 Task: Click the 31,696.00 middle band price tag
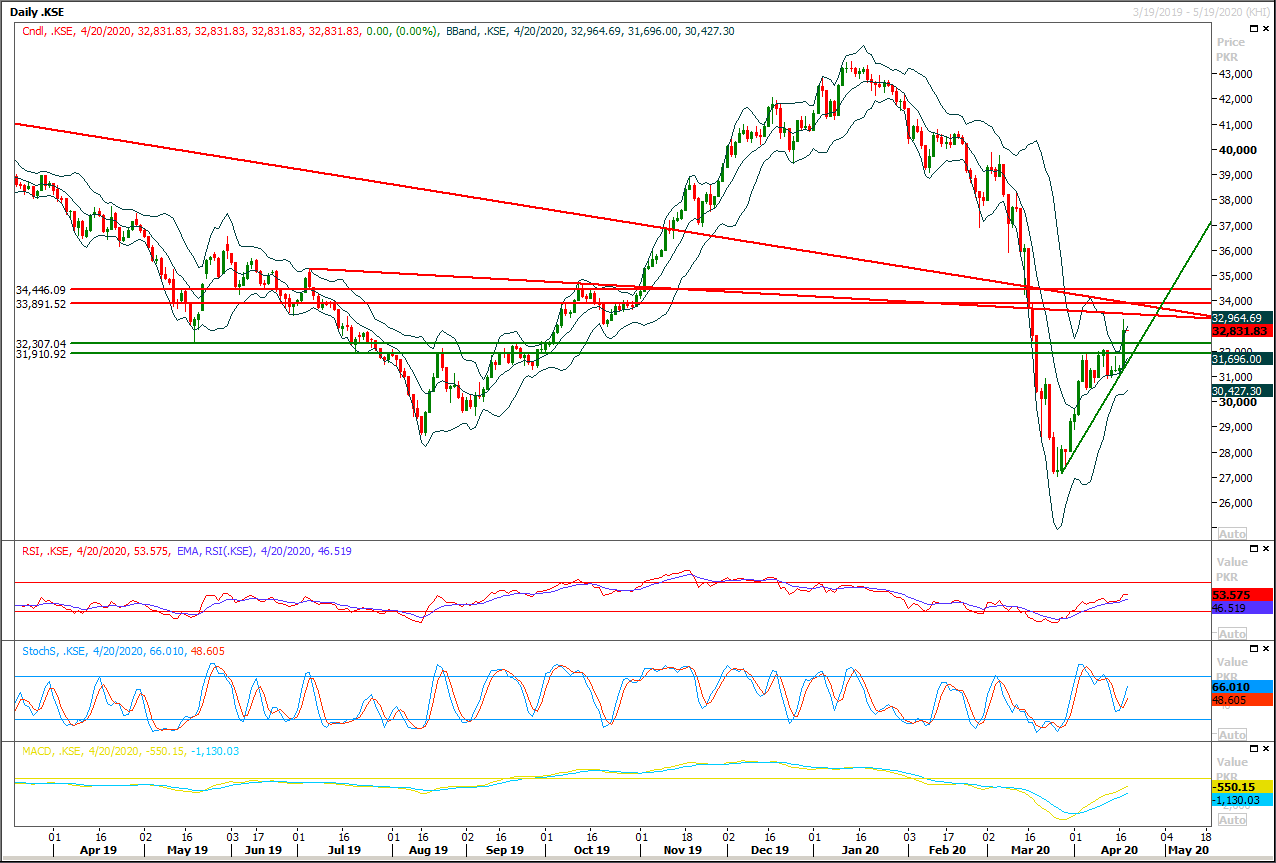1241,359
